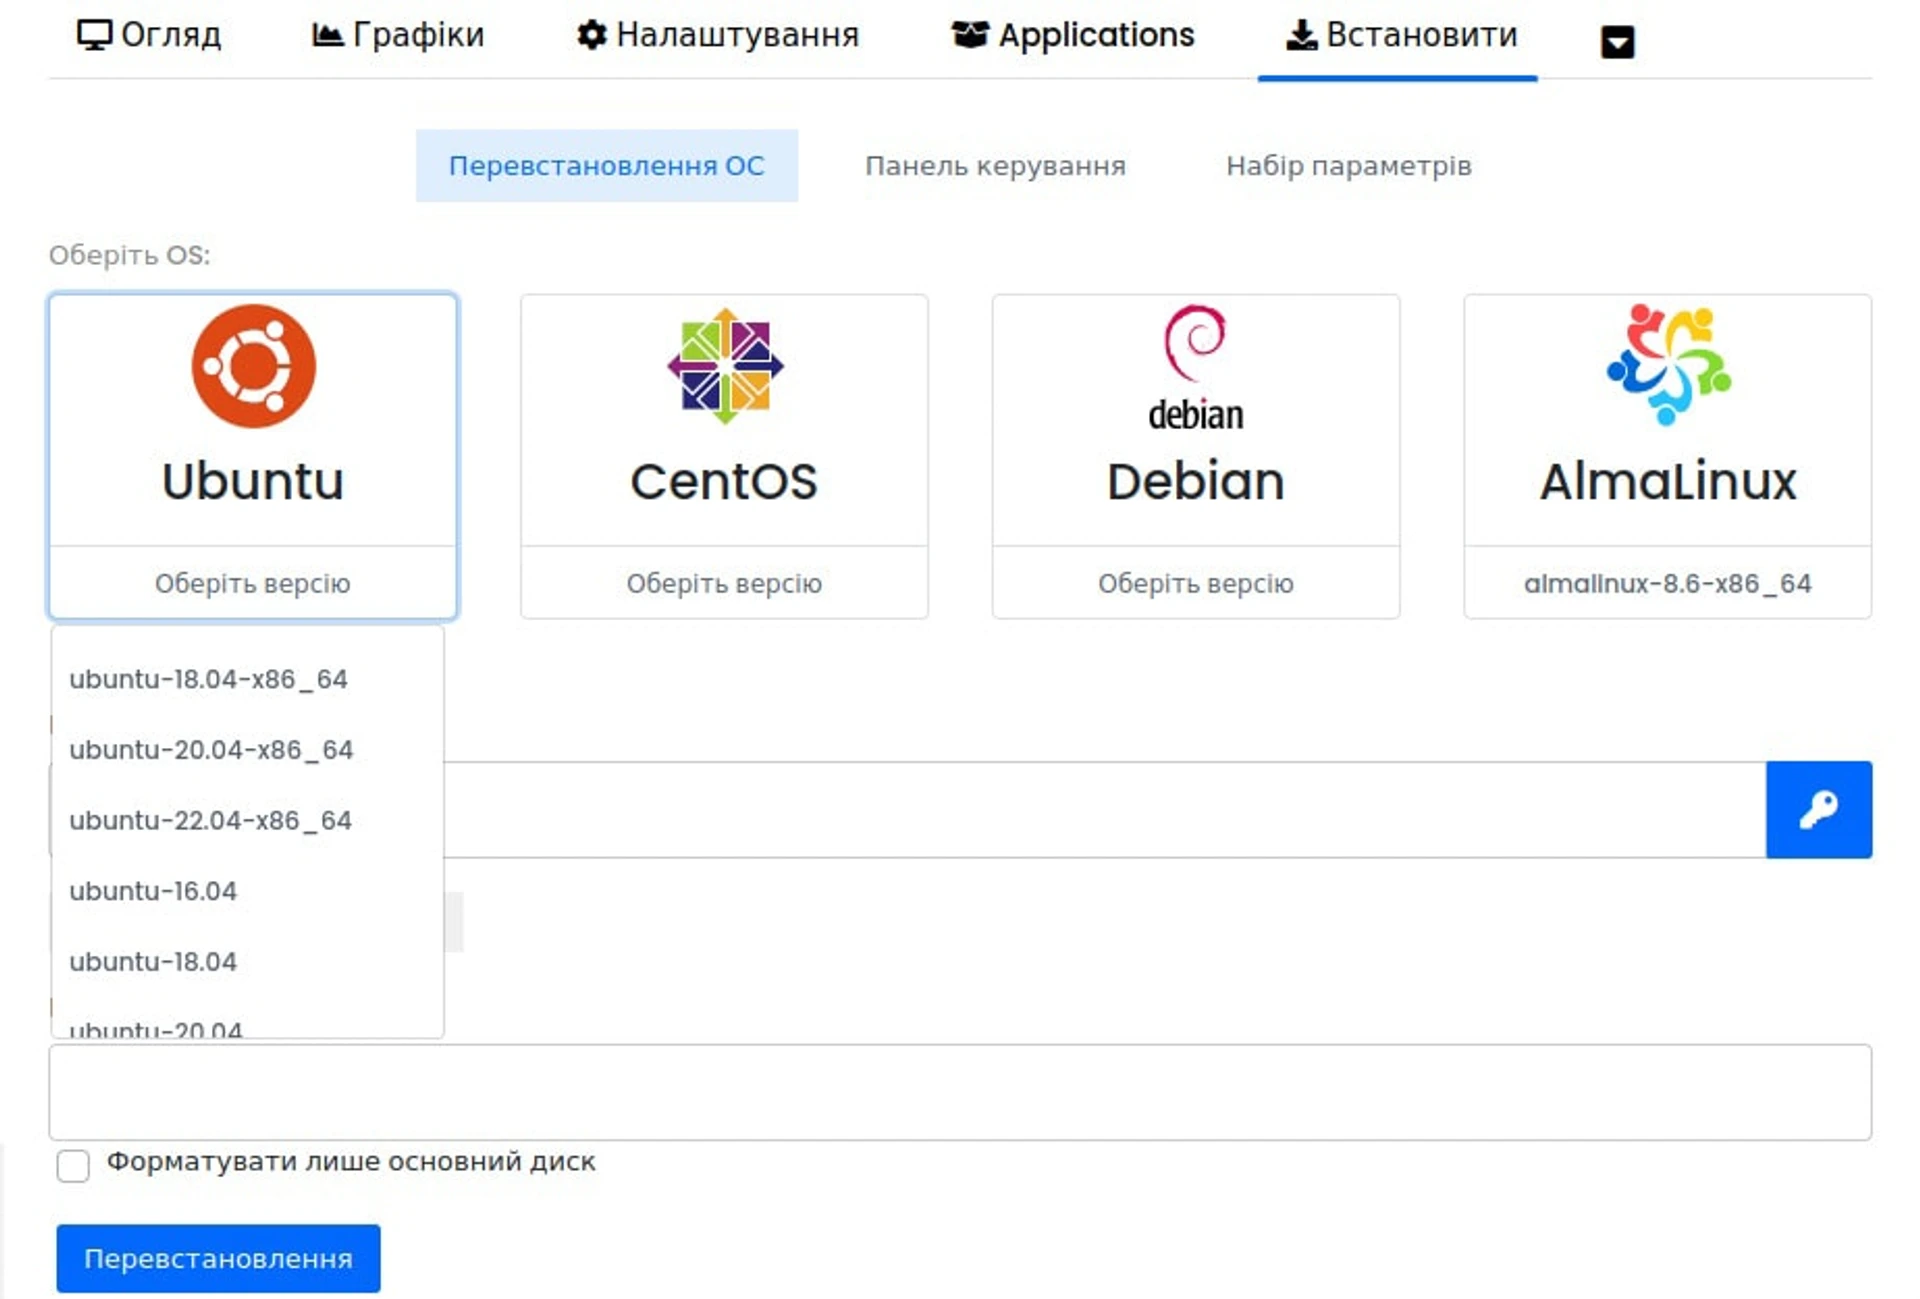Open the Панель керування sub-tab
The height and width of the screenshot is (1299, 1920).
[x=995, y=165]
